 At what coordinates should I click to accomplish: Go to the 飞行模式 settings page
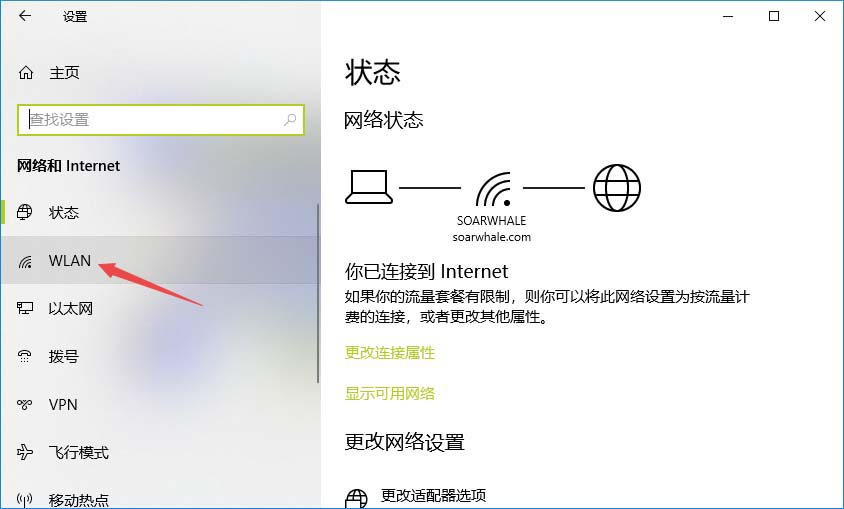pos(160,452)
